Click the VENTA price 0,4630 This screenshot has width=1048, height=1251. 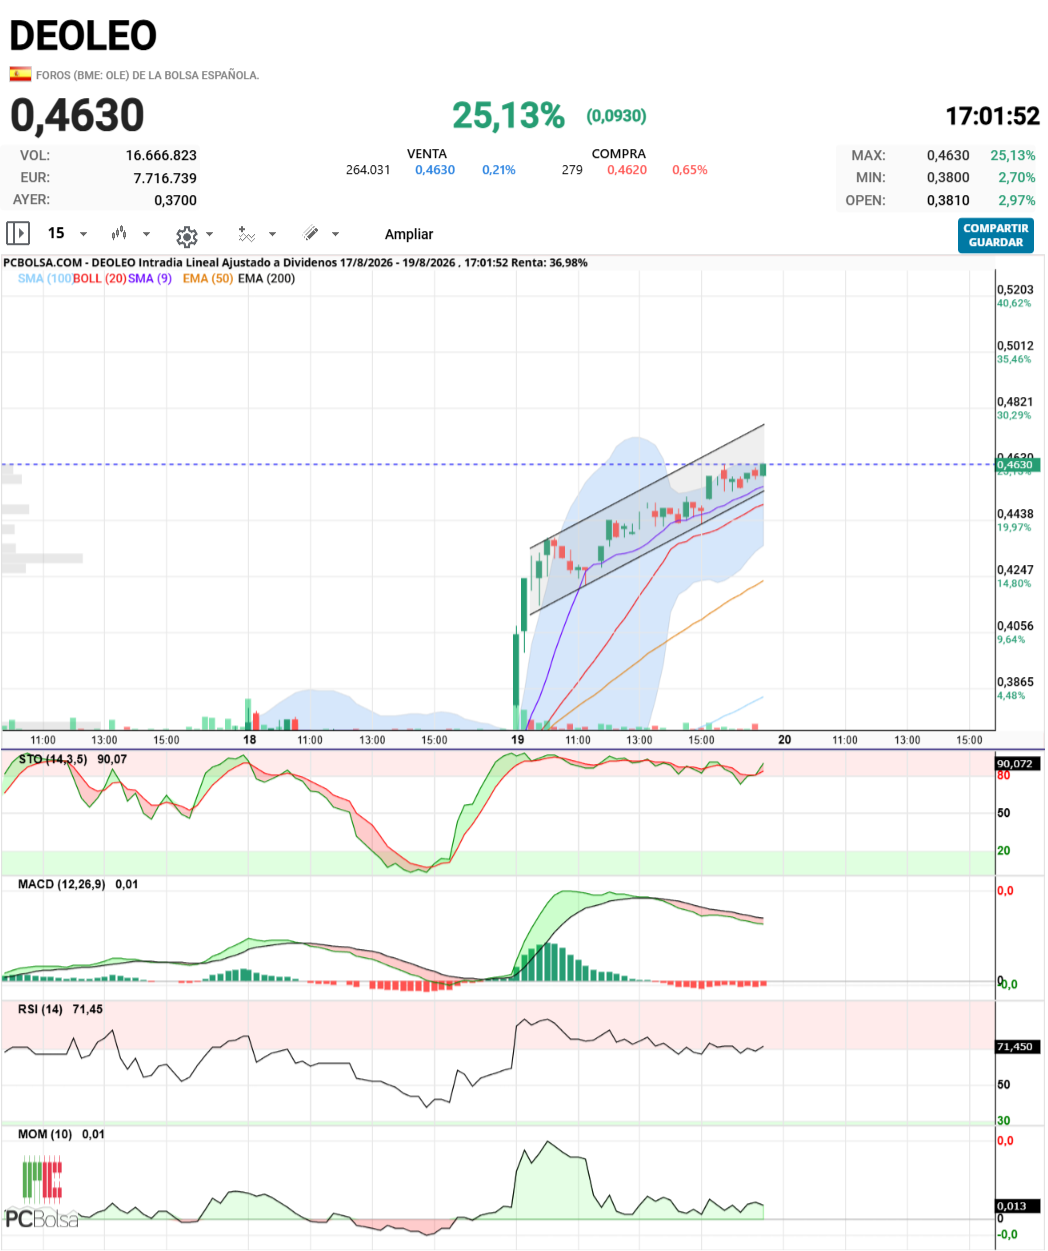pos(435,170)
